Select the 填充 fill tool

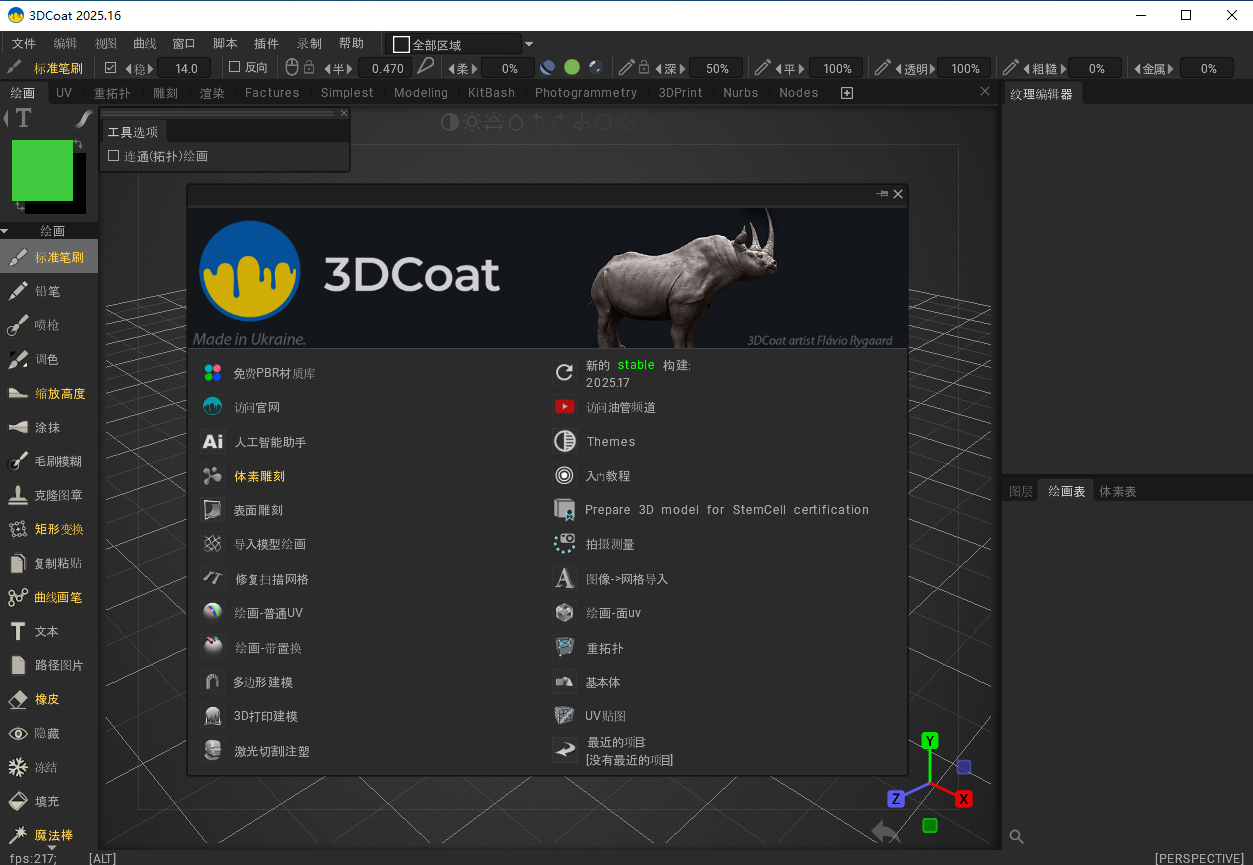click(x=47, y=801)
